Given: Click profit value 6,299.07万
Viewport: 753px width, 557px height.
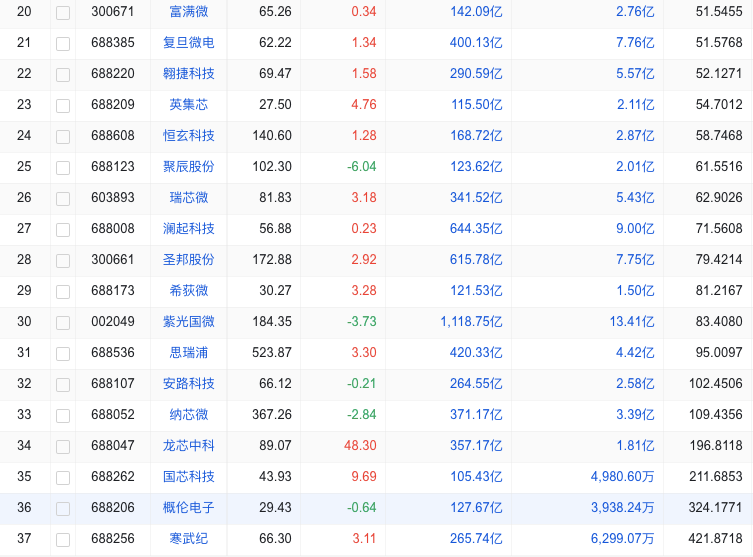Looking at the screenshot, I should [622, 538].
